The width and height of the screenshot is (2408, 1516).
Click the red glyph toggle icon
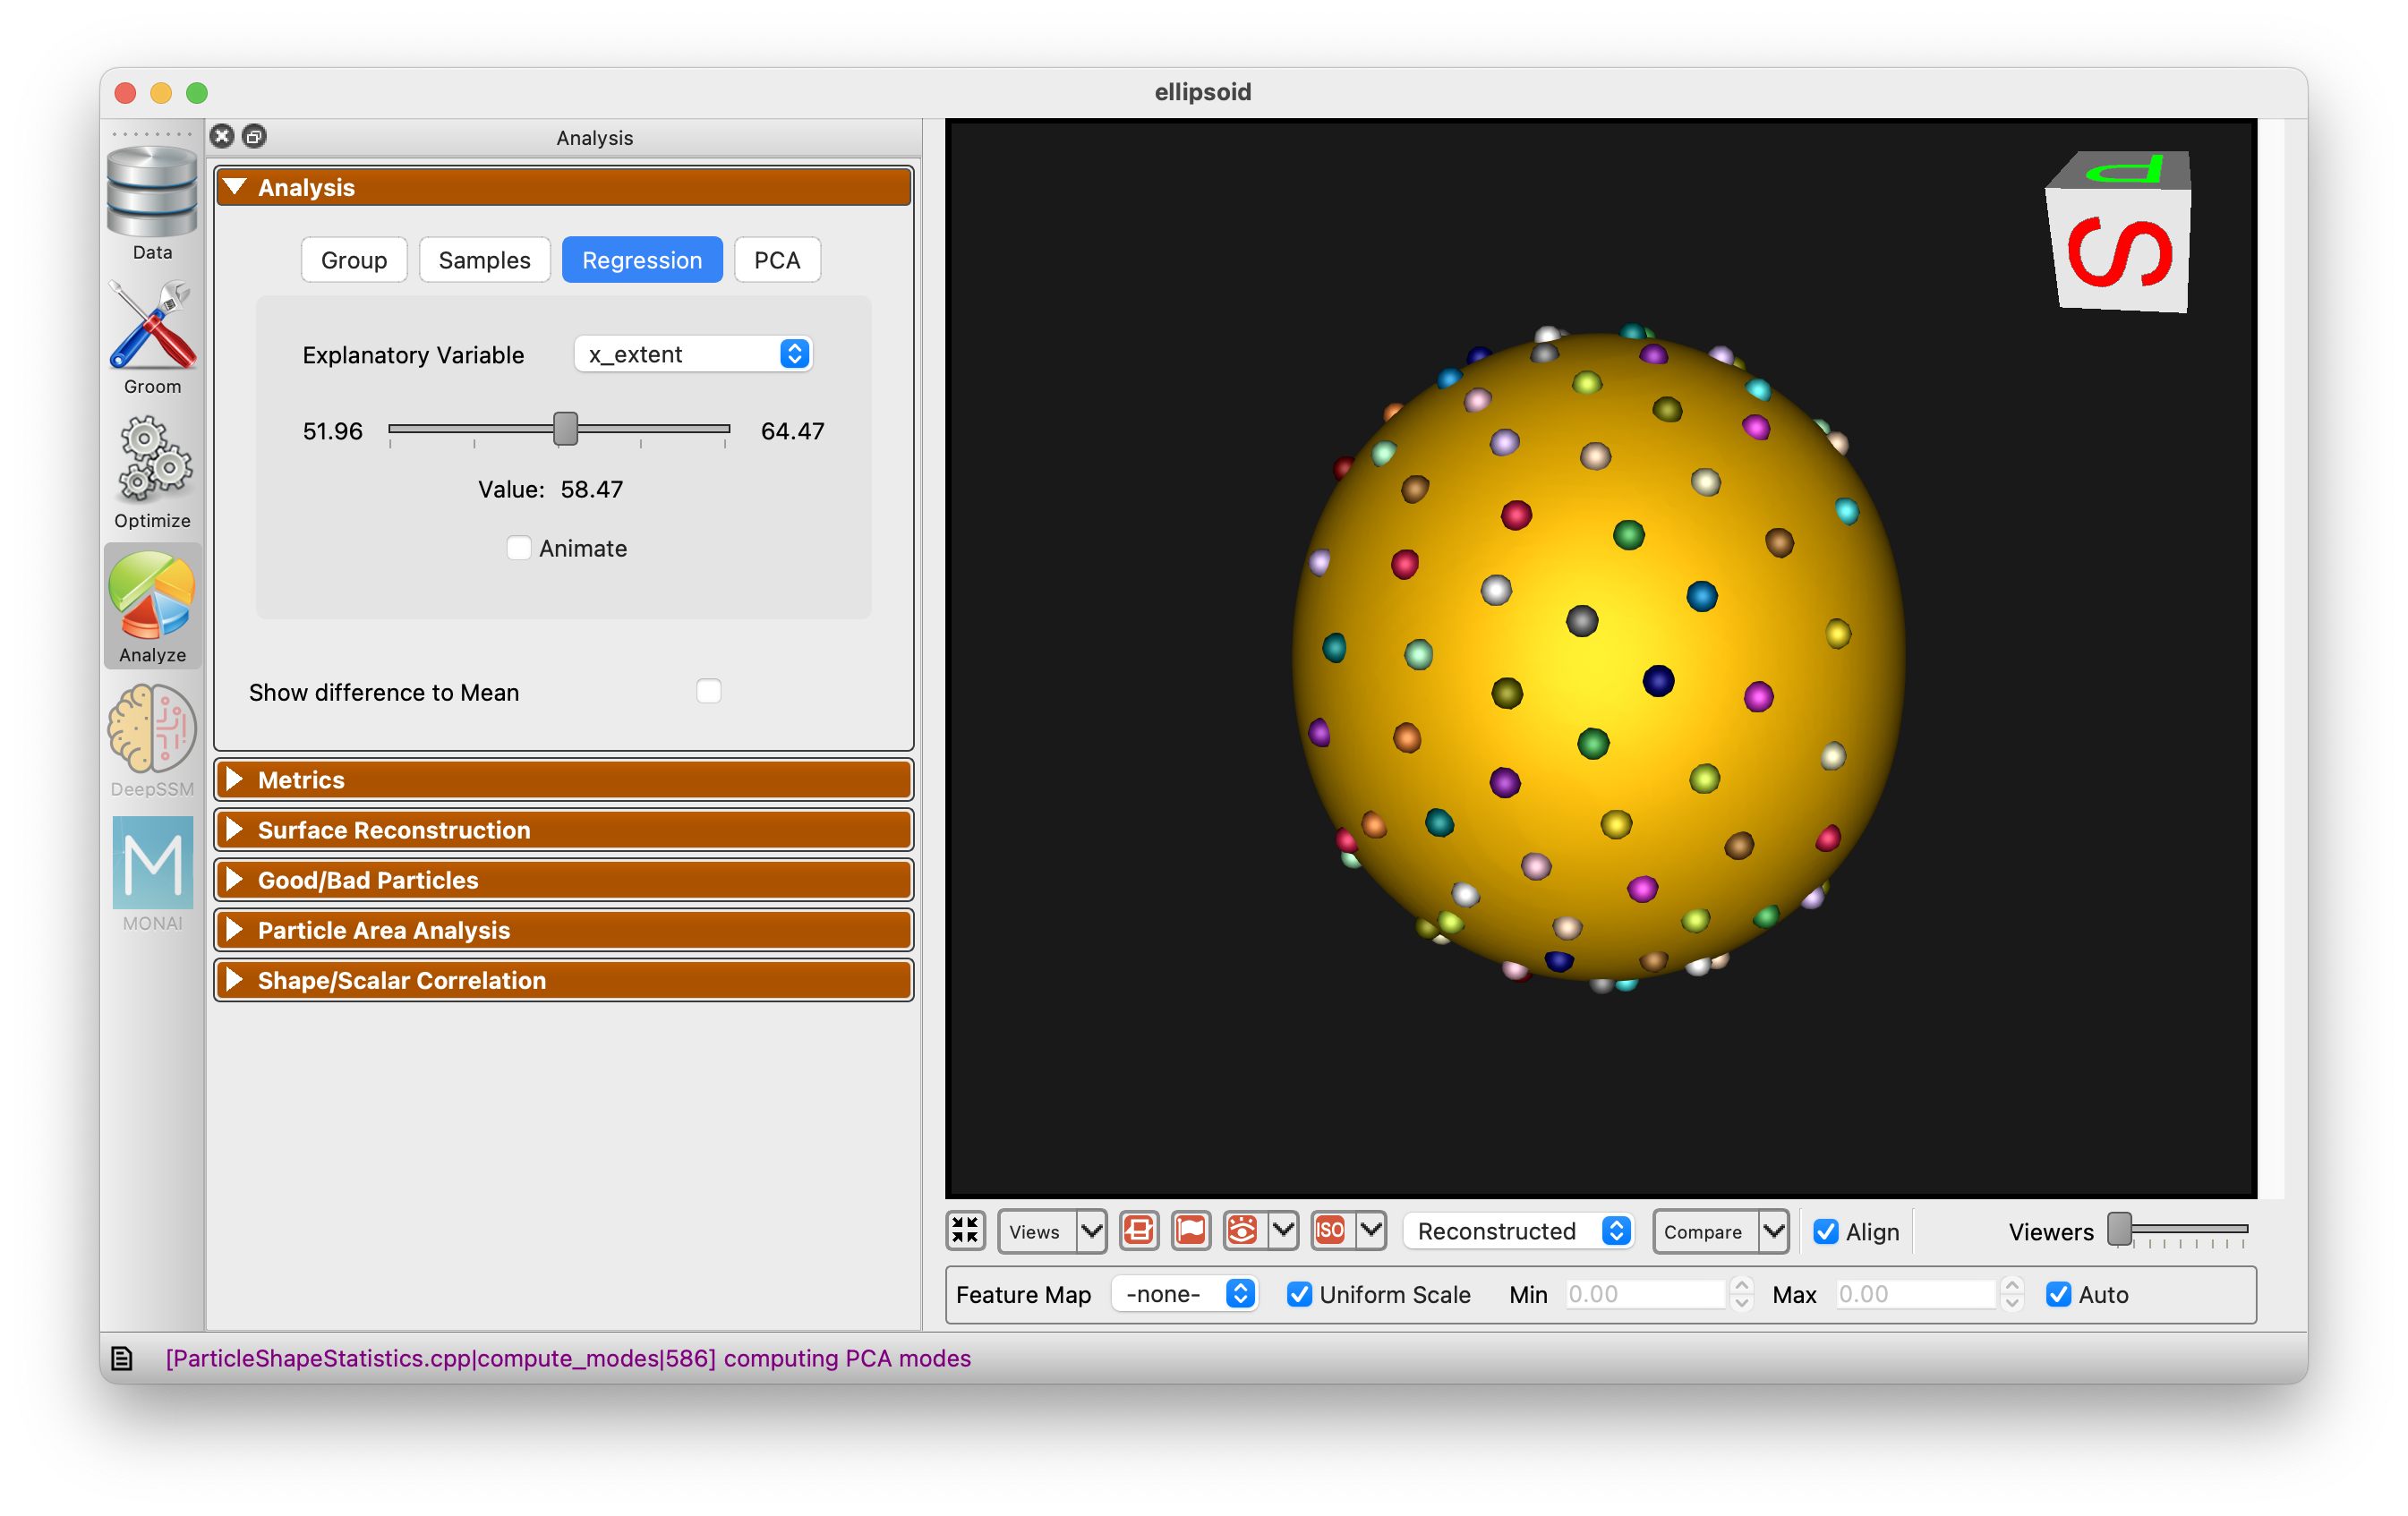pos(1139,1231)
